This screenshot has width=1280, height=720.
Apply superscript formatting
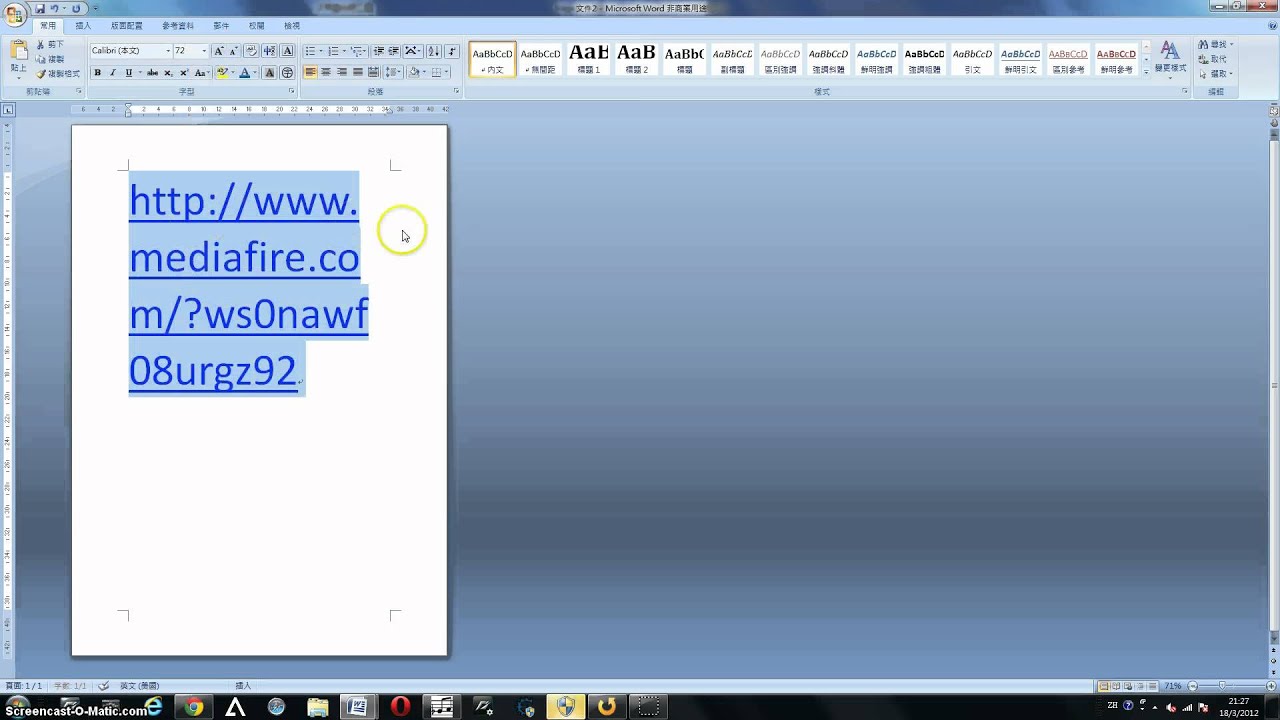coord(184,73)
